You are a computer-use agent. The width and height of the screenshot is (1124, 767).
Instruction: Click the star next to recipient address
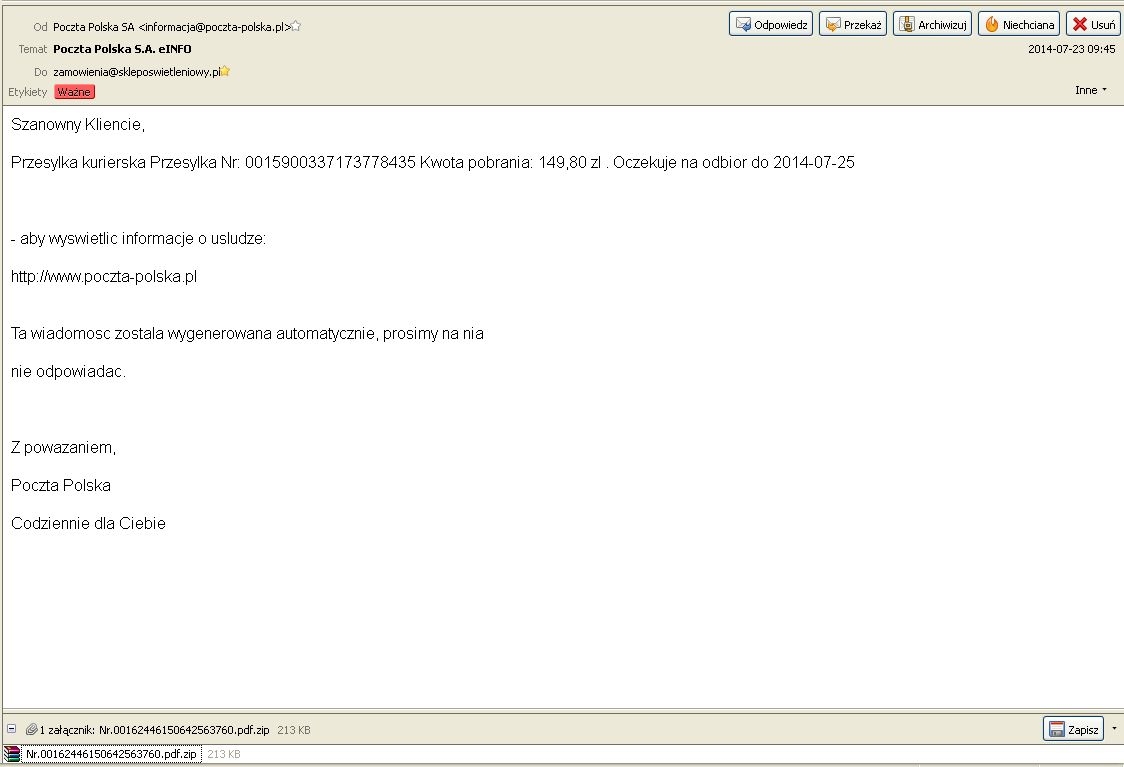[225, 71]
